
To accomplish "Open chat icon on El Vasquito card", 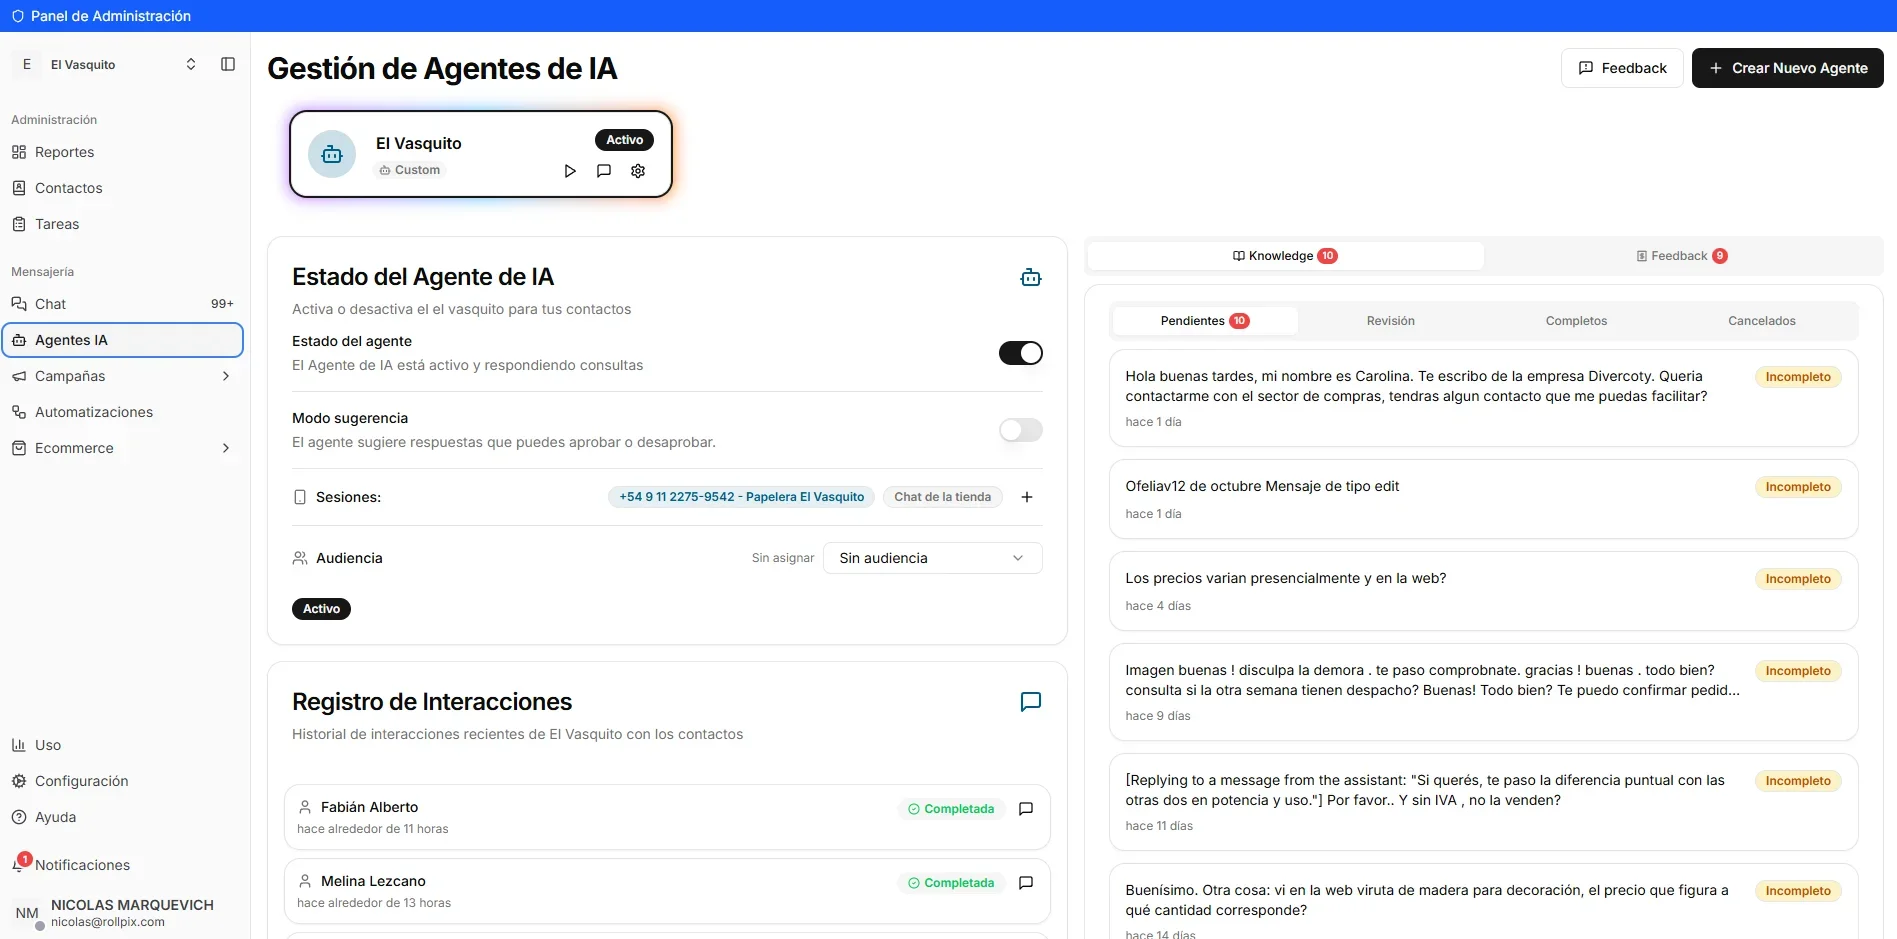I will tap(604, 171).
